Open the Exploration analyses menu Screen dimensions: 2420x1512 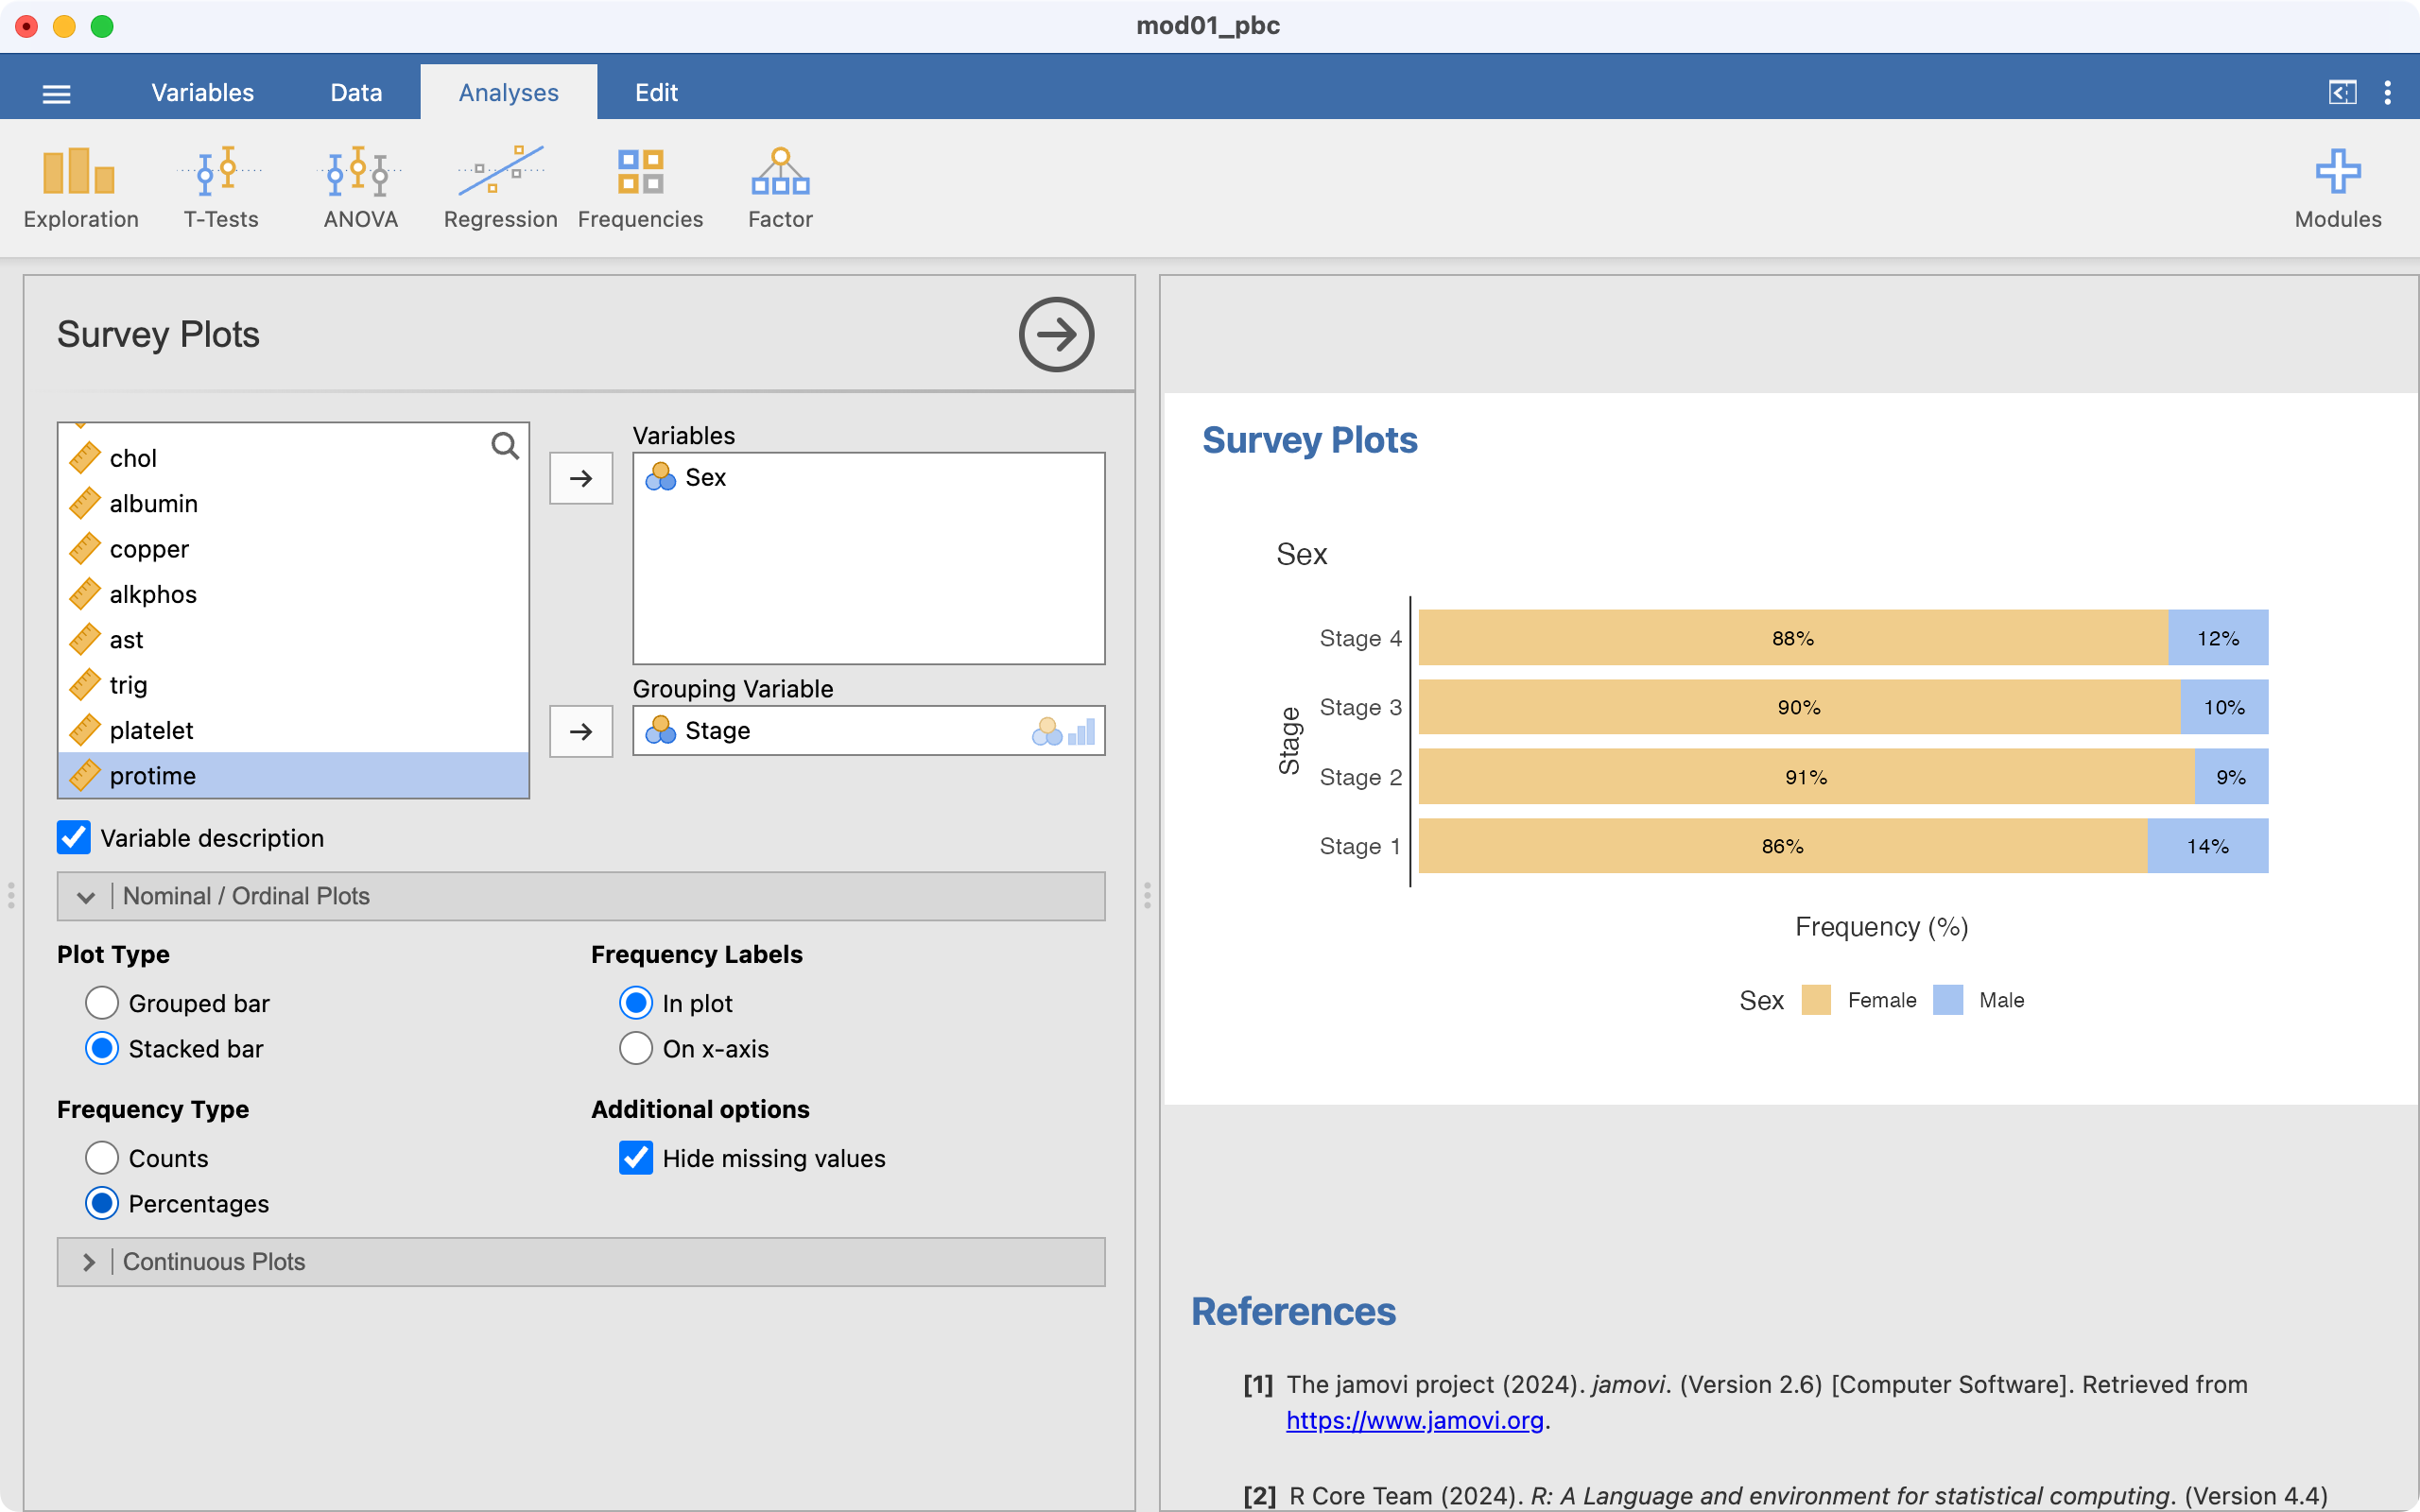click(x=80, y=188)
